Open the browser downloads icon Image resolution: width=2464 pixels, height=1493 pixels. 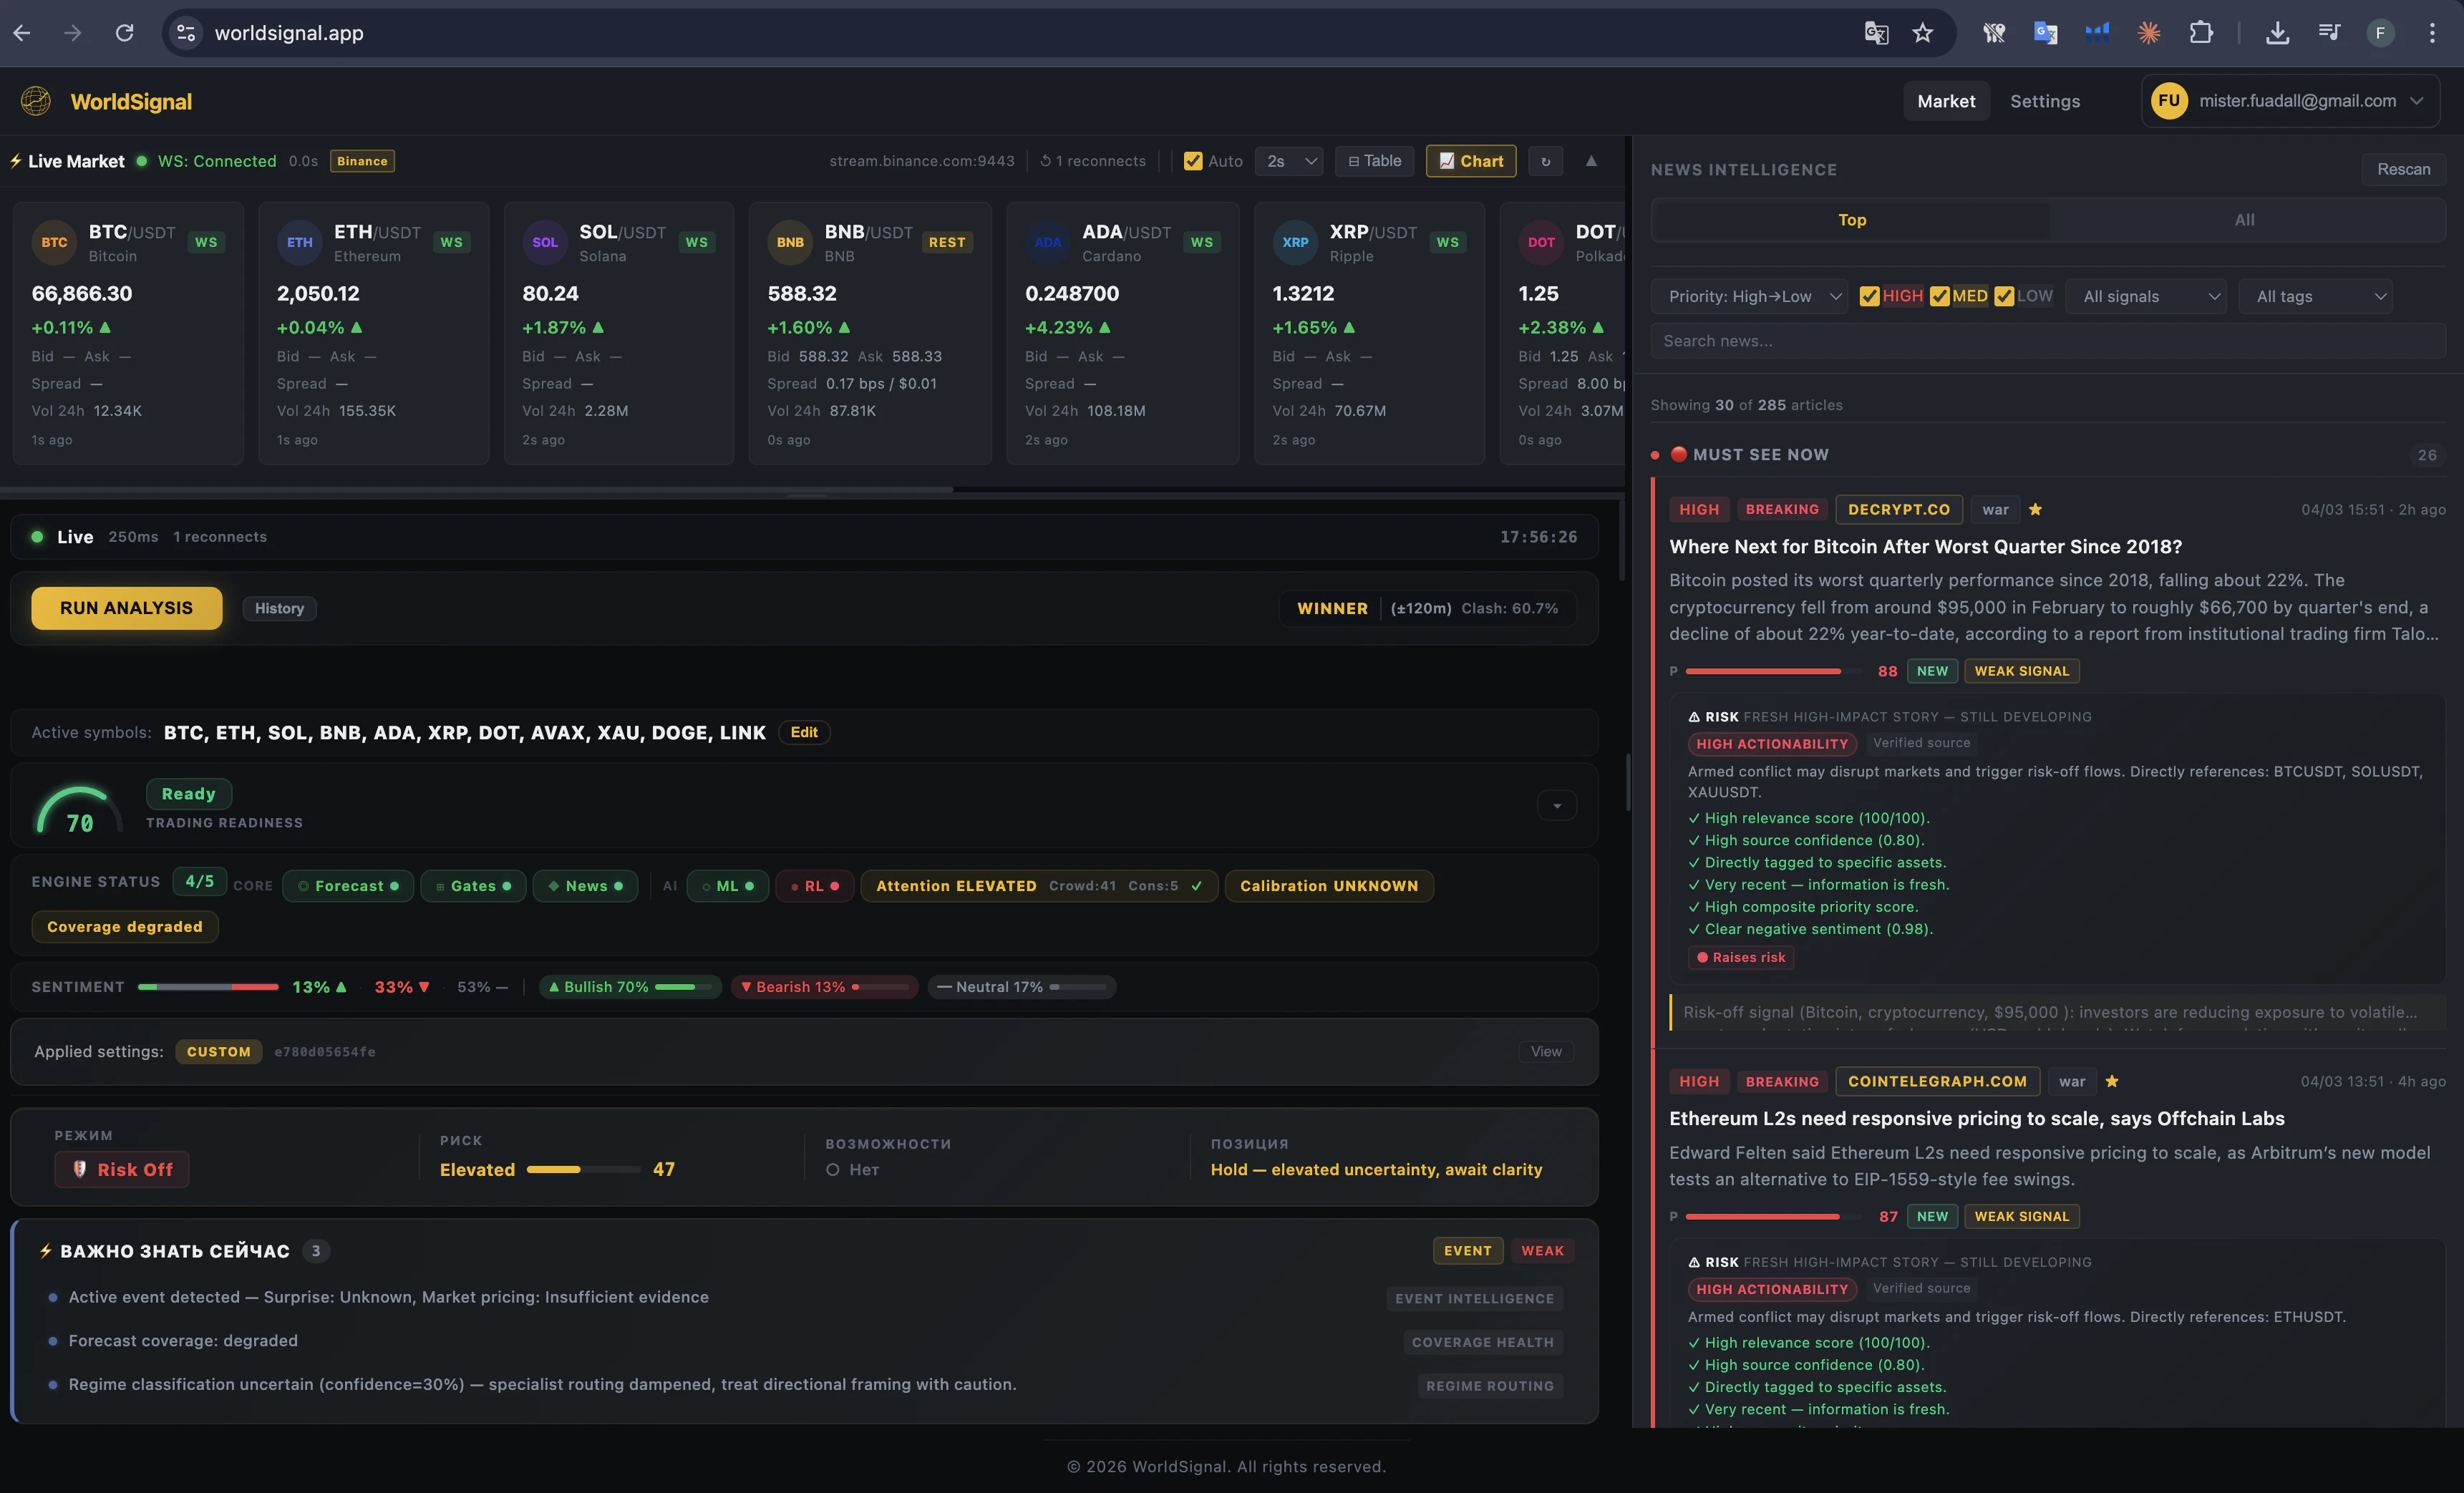2277,33
